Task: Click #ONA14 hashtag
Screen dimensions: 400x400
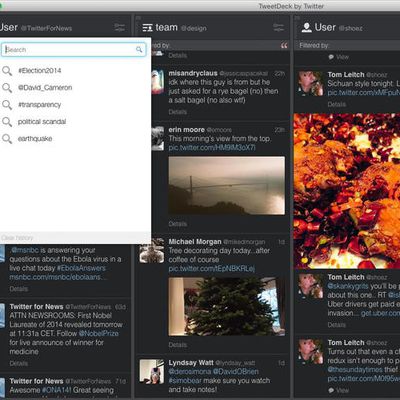Action: [x=57, y=390]
